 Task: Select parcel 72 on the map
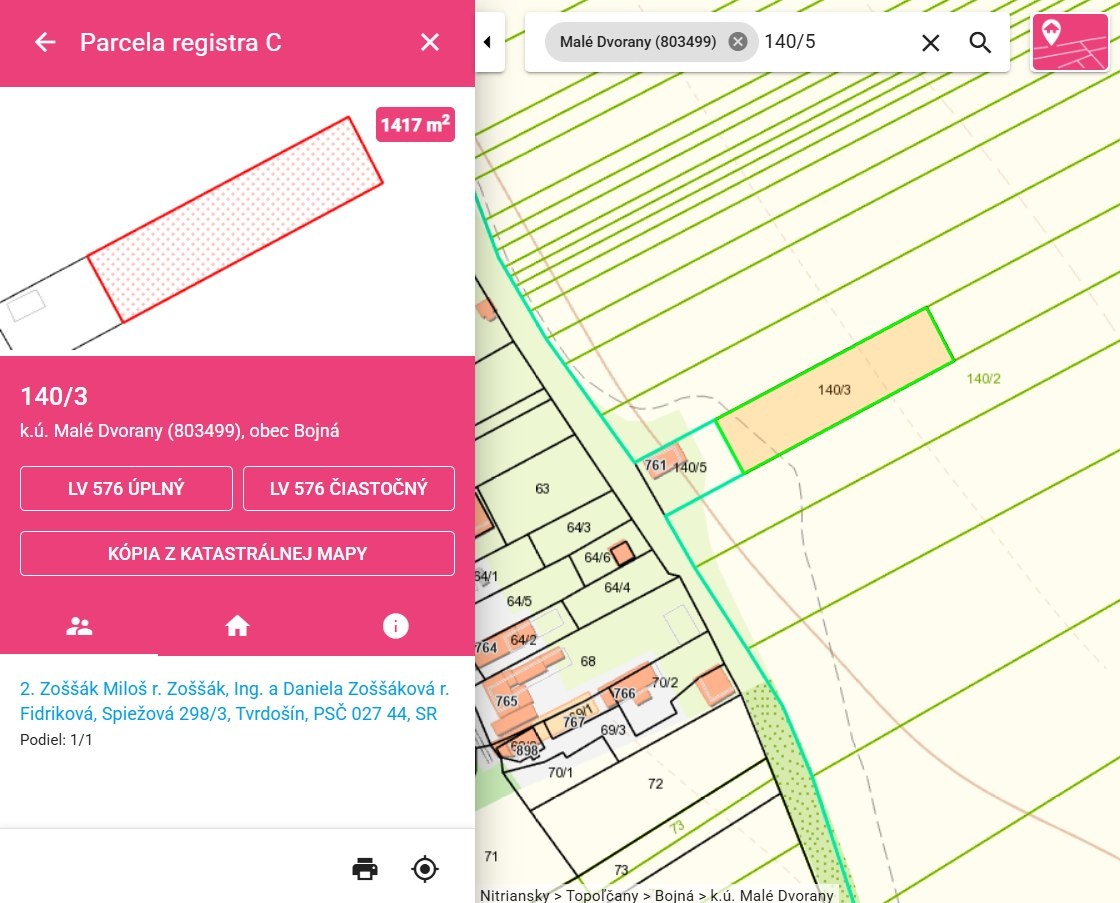(656, 784)
